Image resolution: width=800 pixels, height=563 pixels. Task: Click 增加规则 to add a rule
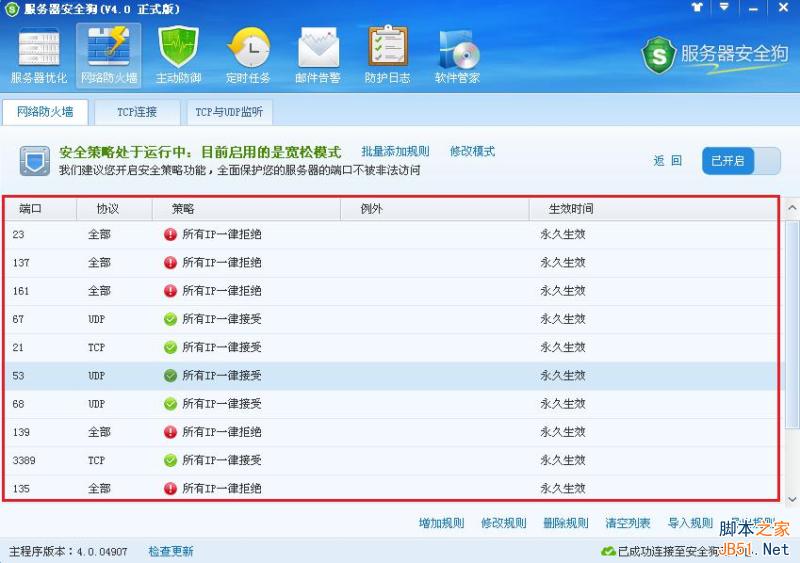pyautogui.click(x=441, y=523)
